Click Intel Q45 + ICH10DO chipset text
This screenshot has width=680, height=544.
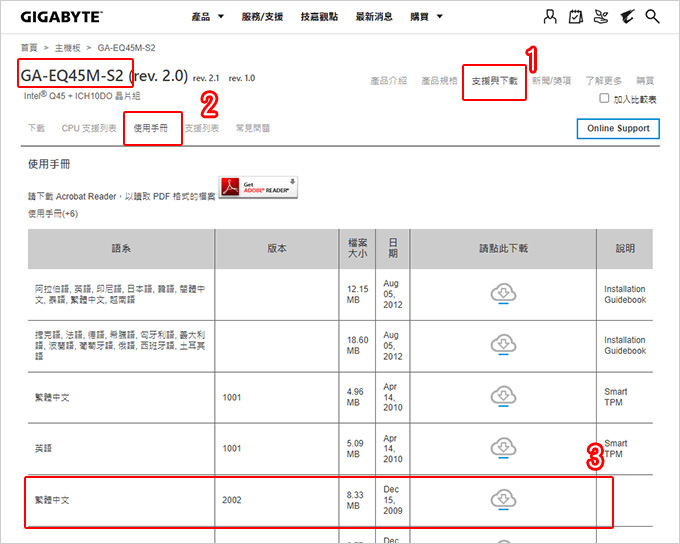pyautogui.click(x=82, y=96)
